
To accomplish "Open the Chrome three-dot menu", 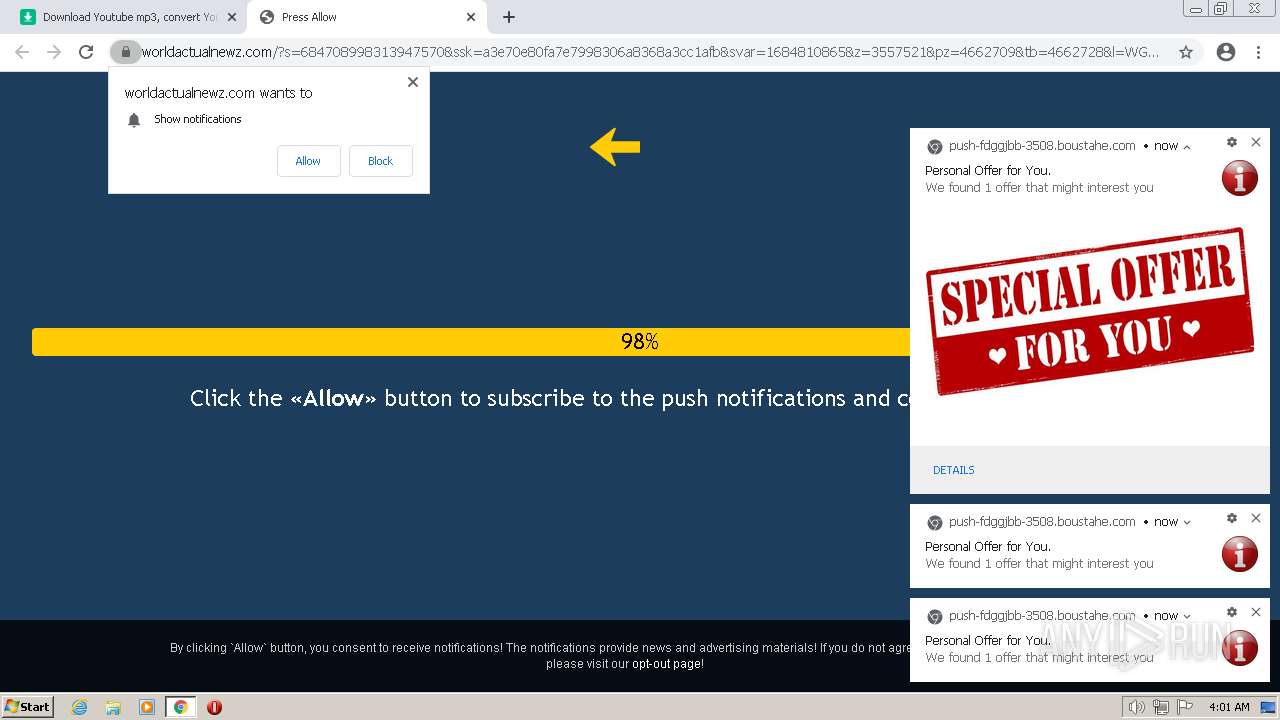I will click(x=1258, y=52).
